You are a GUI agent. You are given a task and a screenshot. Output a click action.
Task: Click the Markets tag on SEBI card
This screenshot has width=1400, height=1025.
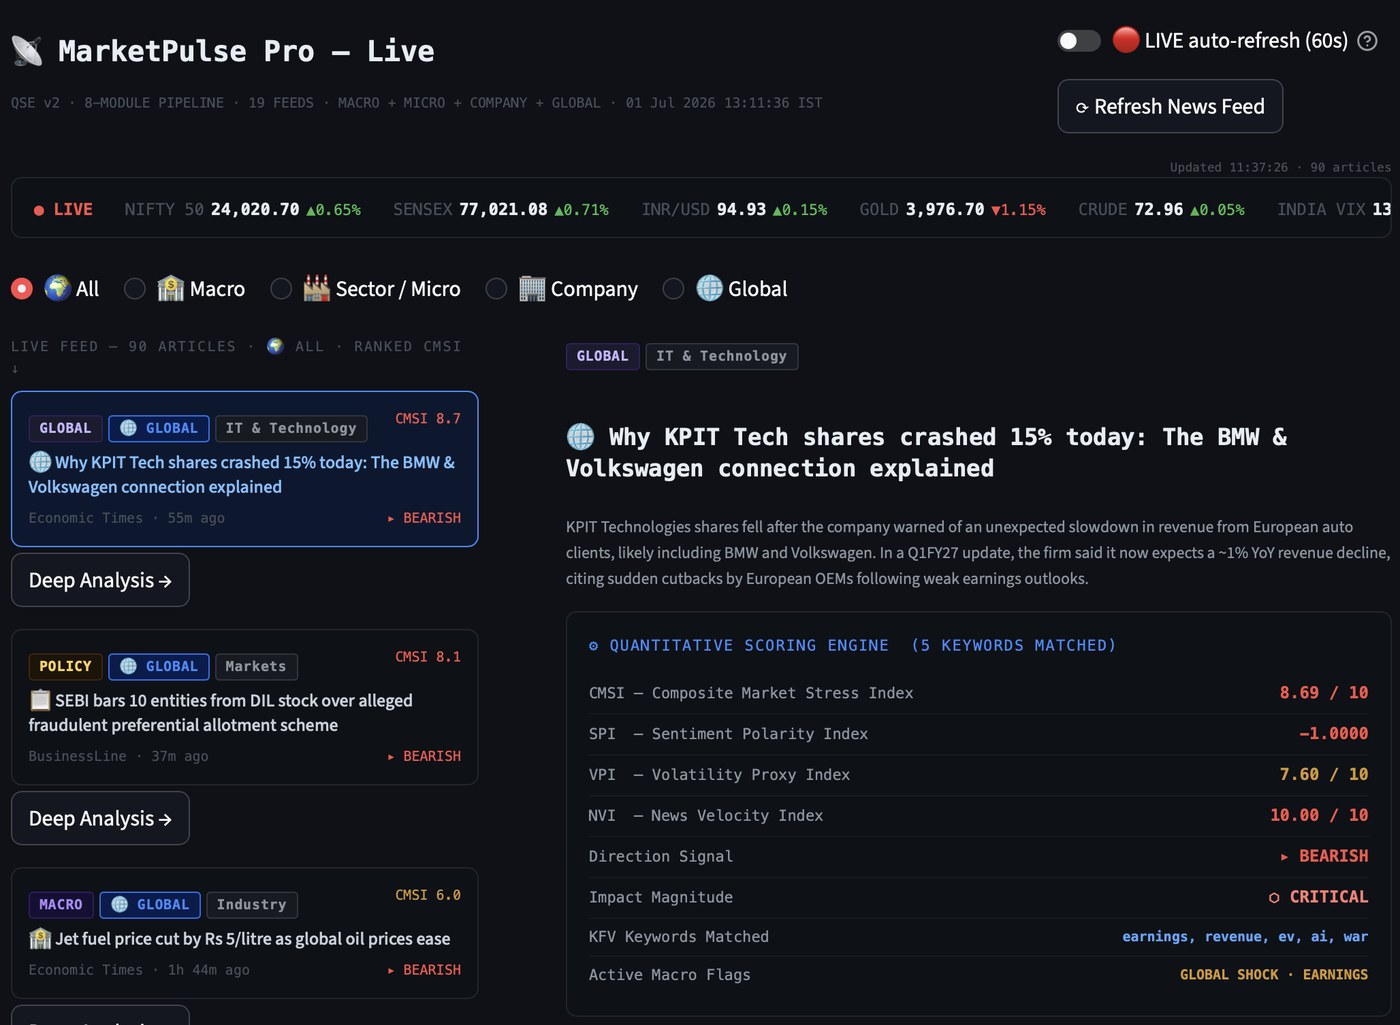pos(256,666)
